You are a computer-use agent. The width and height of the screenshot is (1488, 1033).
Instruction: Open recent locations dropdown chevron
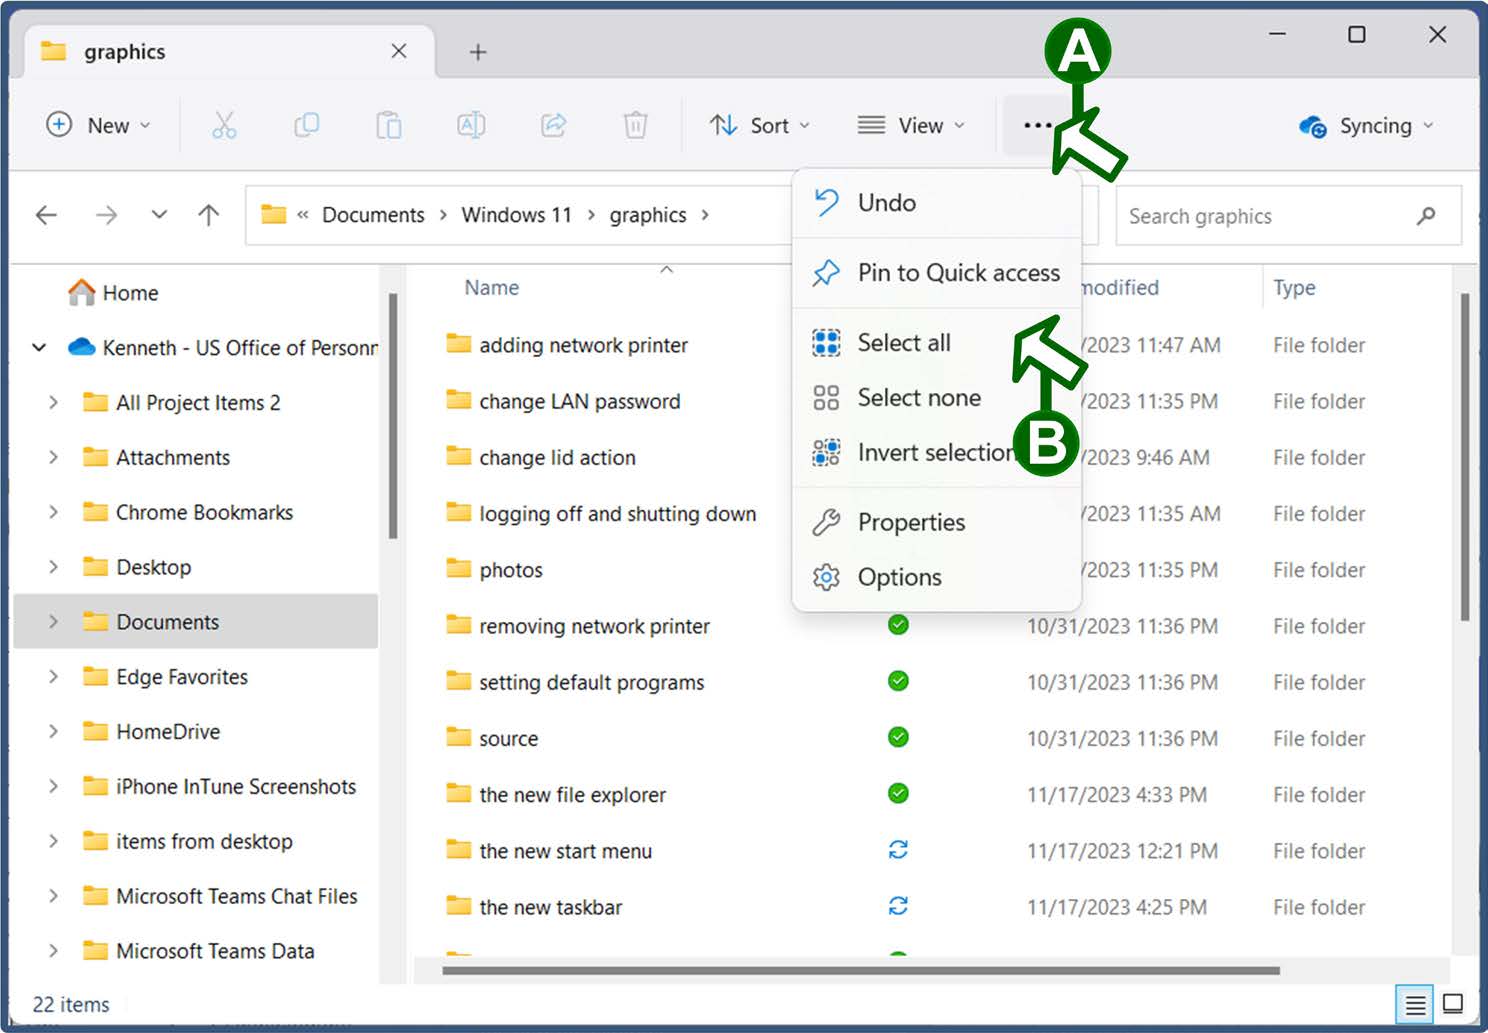(x=158, y=214)
